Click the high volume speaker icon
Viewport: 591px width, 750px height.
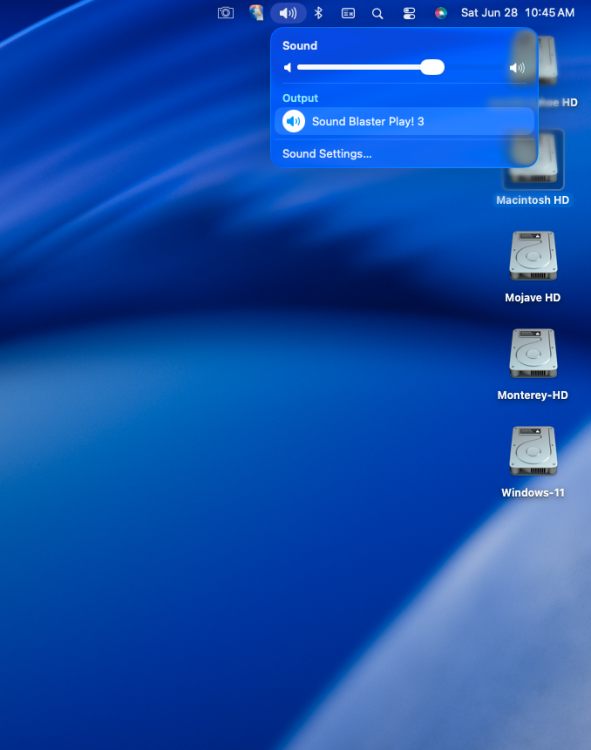coord(517,67)
